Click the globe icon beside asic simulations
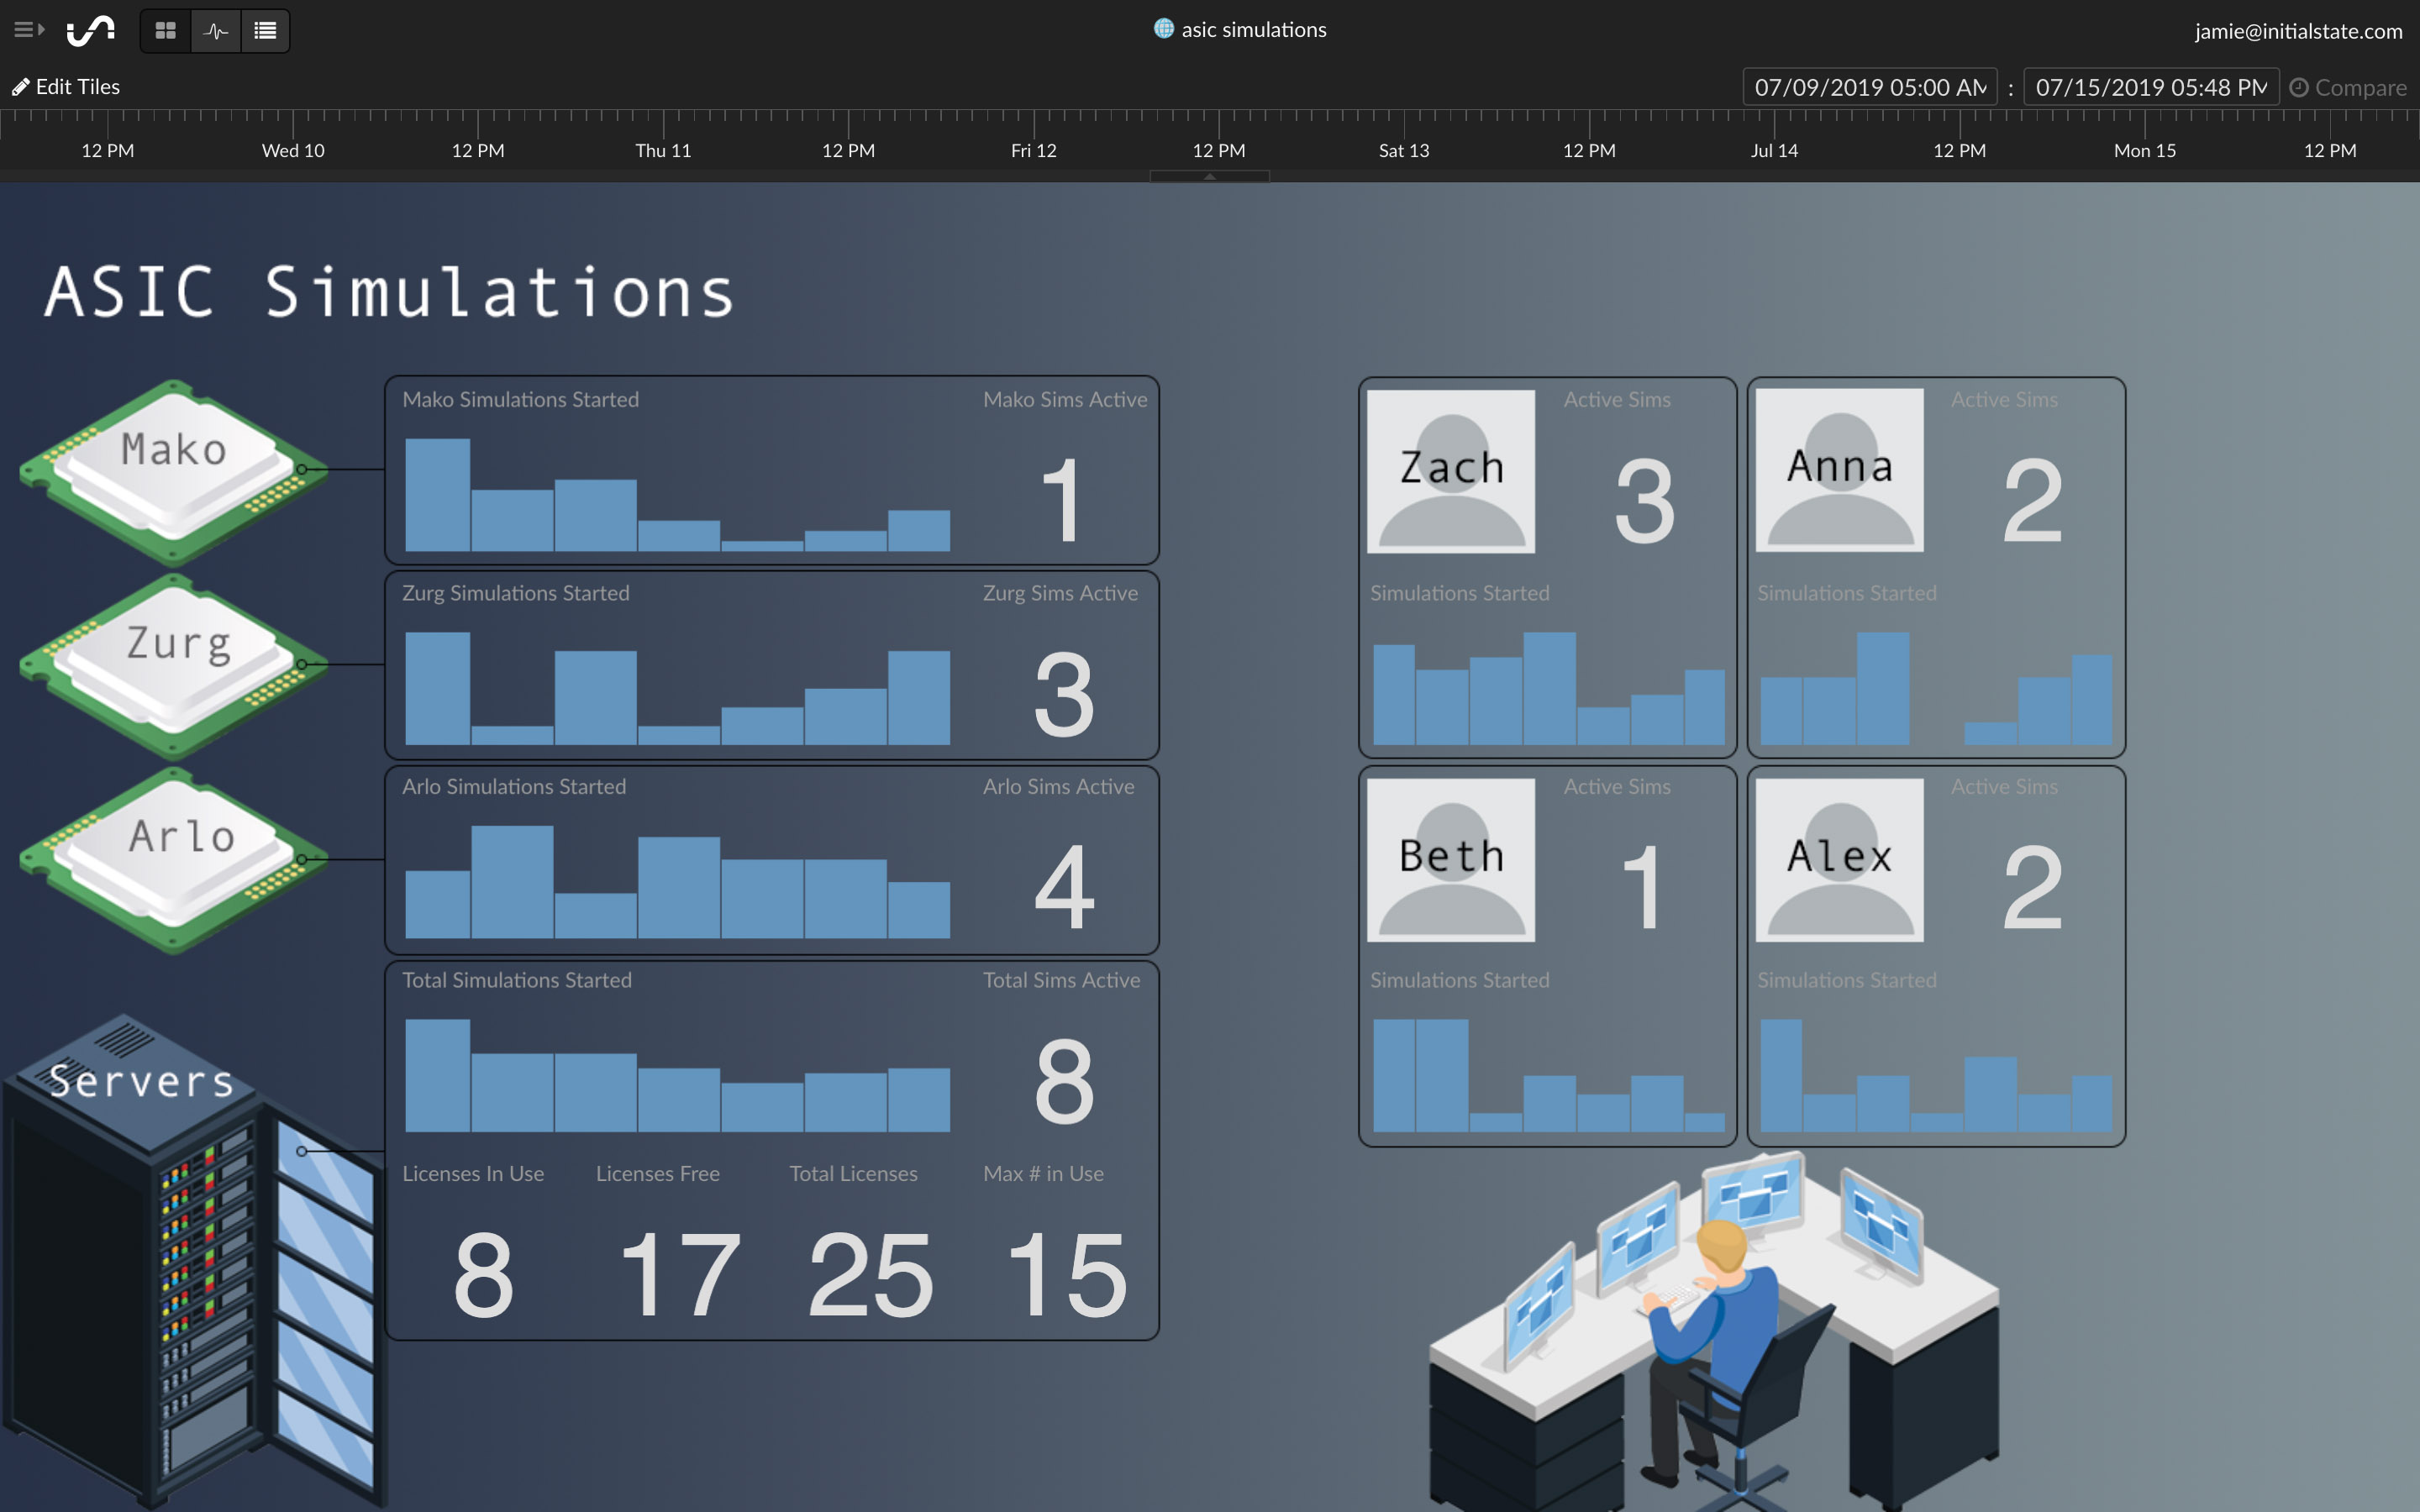 tap(1163, 29)
